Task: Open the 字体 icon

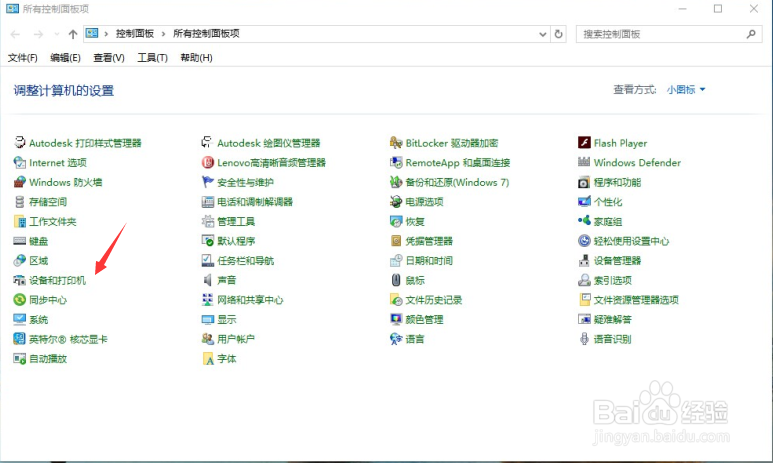Action: 208,358
